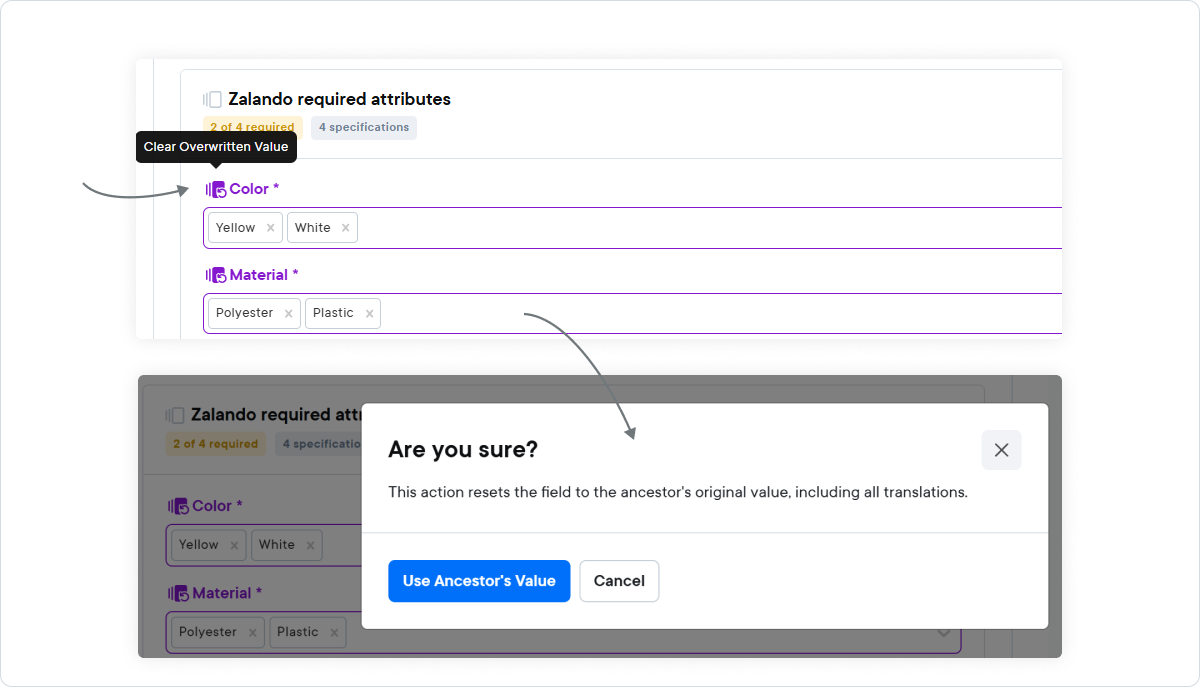Click the Color * label behind the dialog
This screenshot has width=1200, height=687.
218,506
